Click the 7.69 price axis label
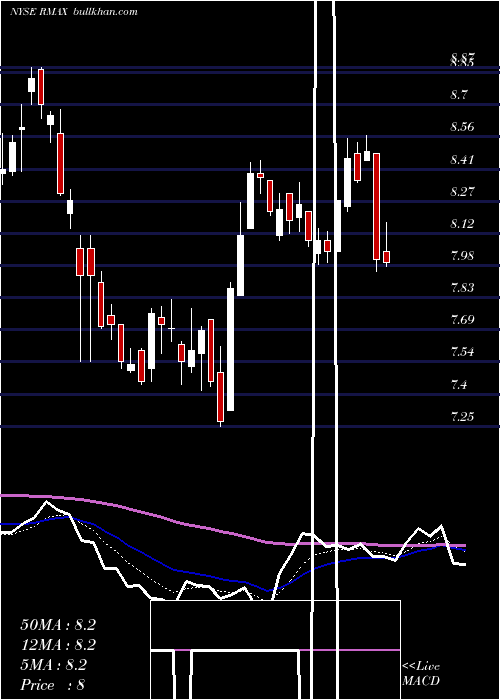This screenshot has width=500, height=700. (x=463, y=320)
